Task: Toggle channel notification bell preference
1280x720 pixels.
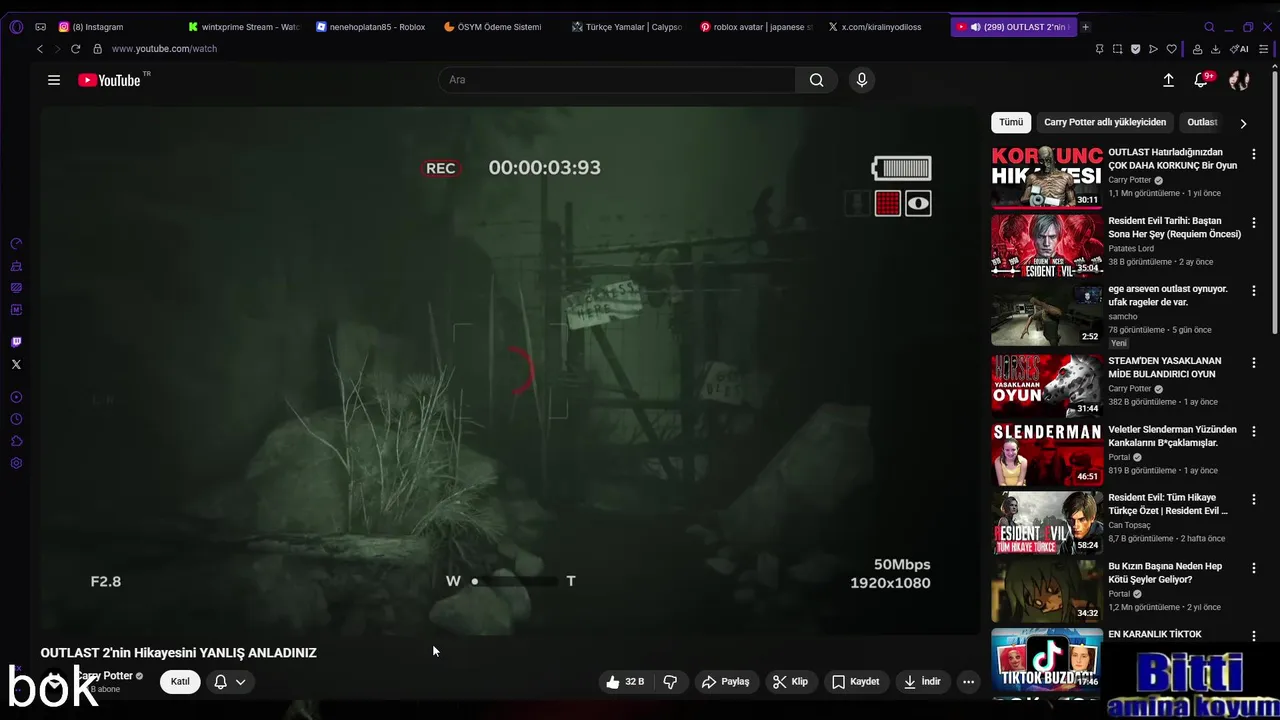Action: (x=220, y=682)
